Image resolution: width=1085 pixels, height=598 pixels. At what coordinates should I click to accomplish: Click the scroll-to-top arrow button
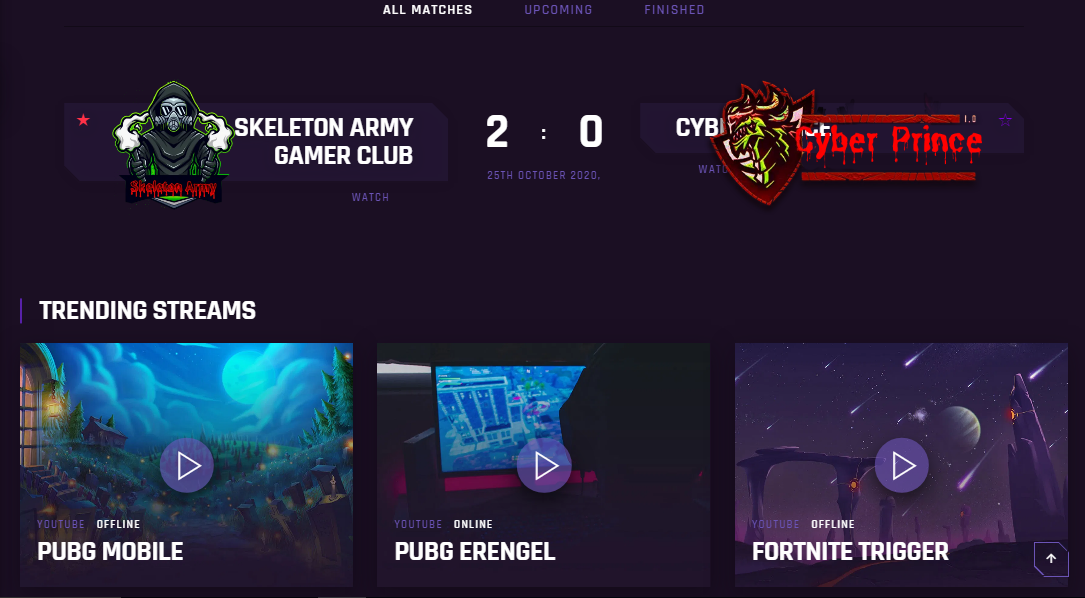1051,559
